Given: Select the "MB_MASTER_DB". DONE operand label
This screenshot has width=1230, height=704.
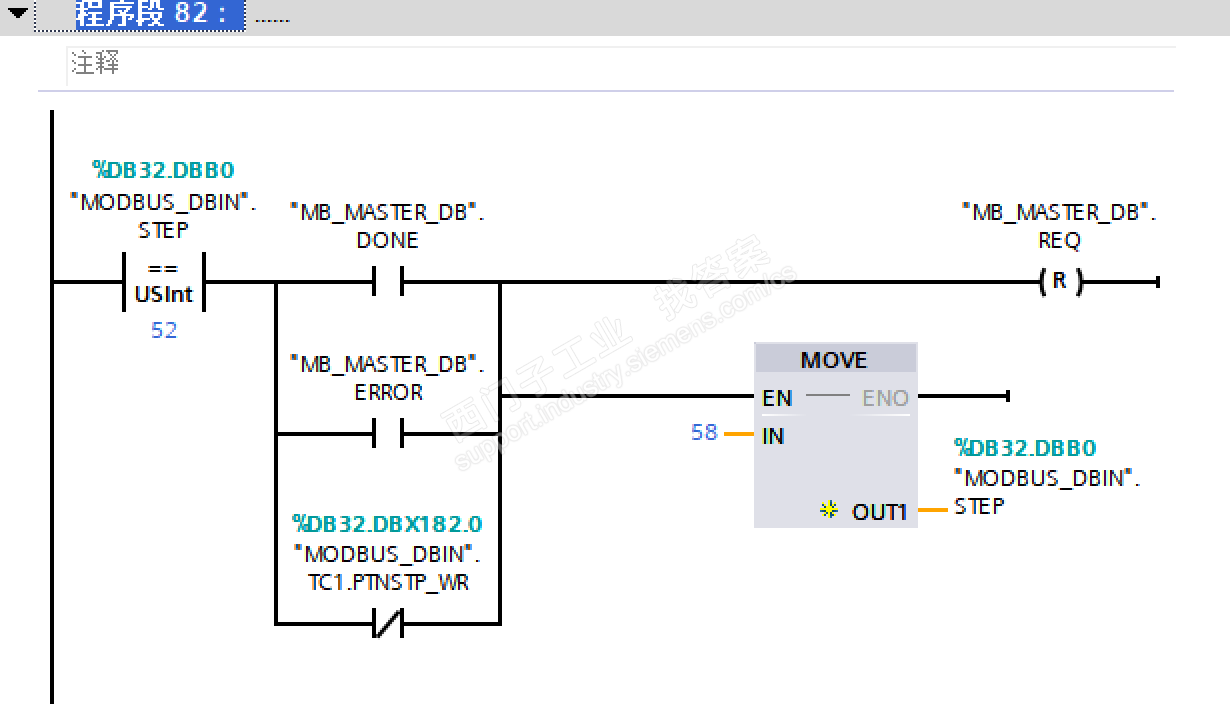Looking at the screenshot, I should coord(387,227).
